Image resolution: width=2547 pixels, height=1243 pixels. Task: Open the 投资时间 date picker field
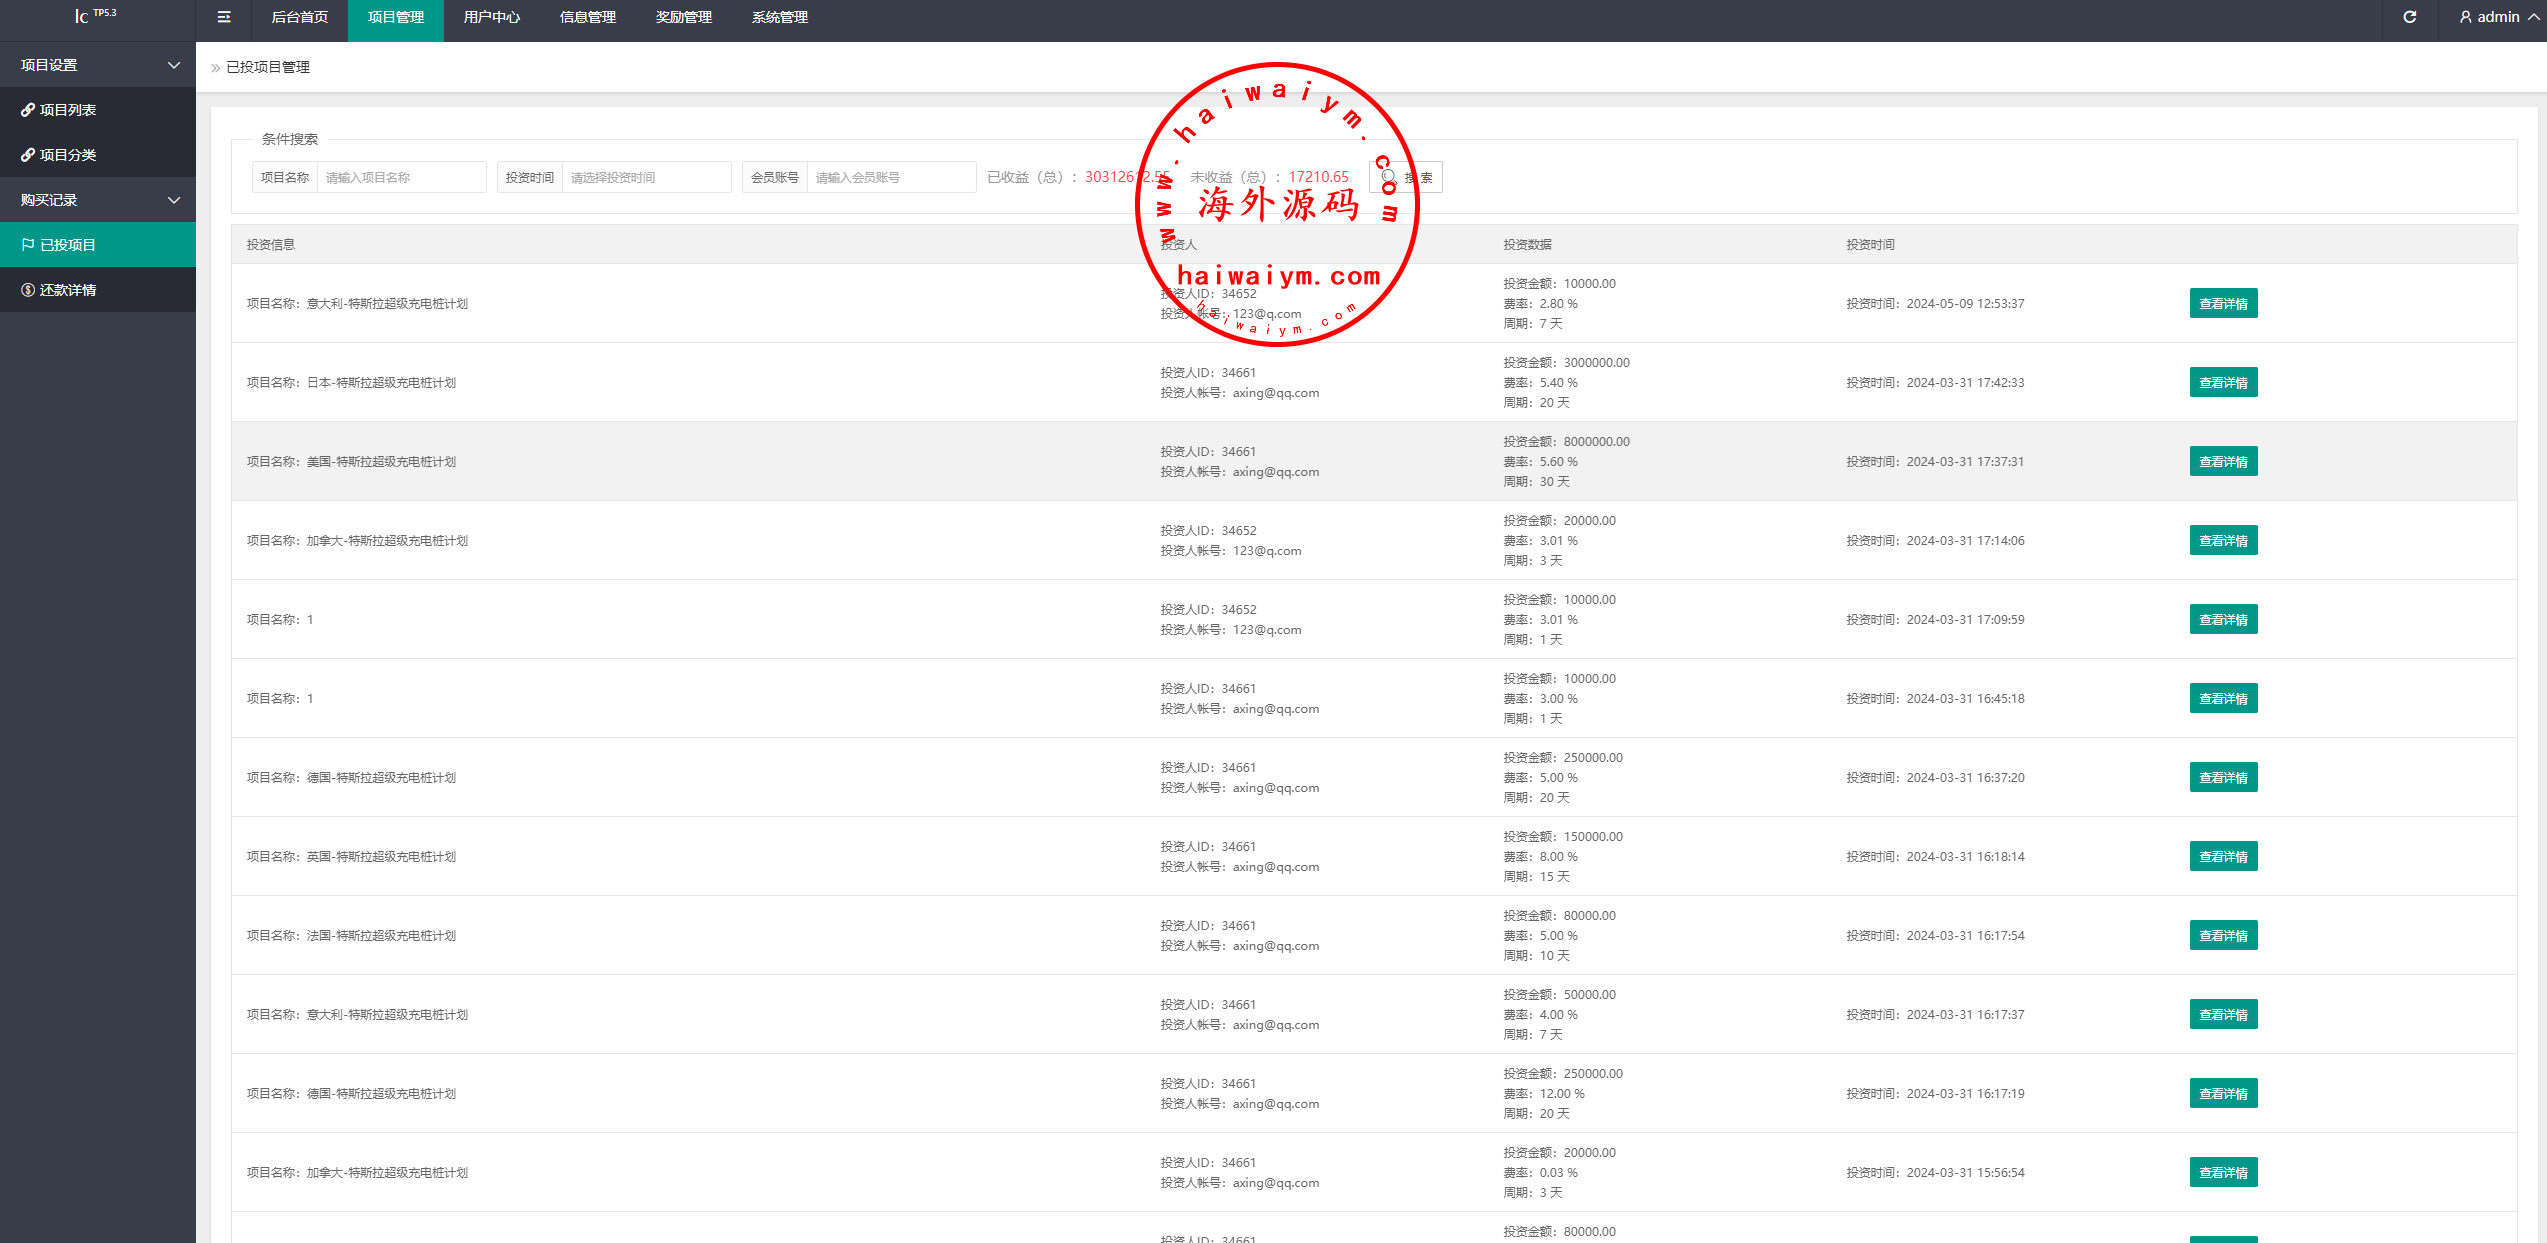[x=645, y=178]
